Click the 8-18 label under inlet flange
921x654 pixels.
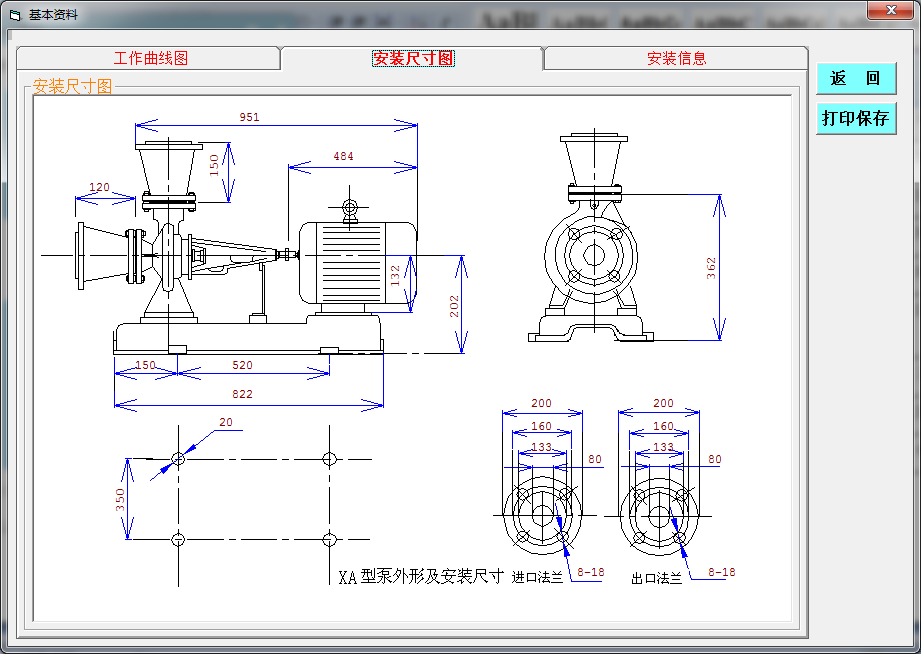pyautogui.click(x=590, y=572)
